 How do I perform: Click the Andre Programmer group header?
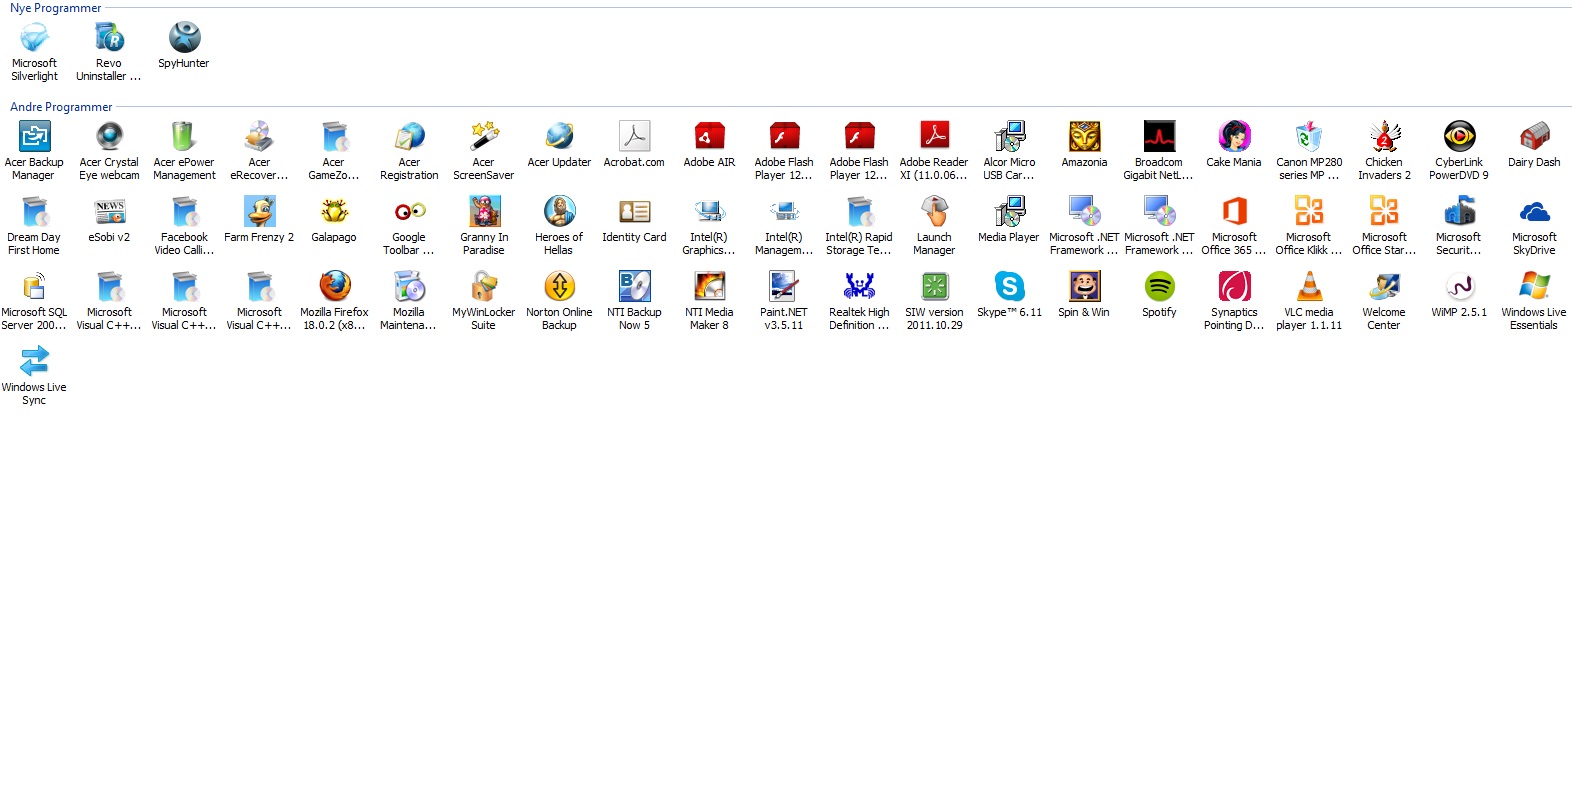point(61,107)
